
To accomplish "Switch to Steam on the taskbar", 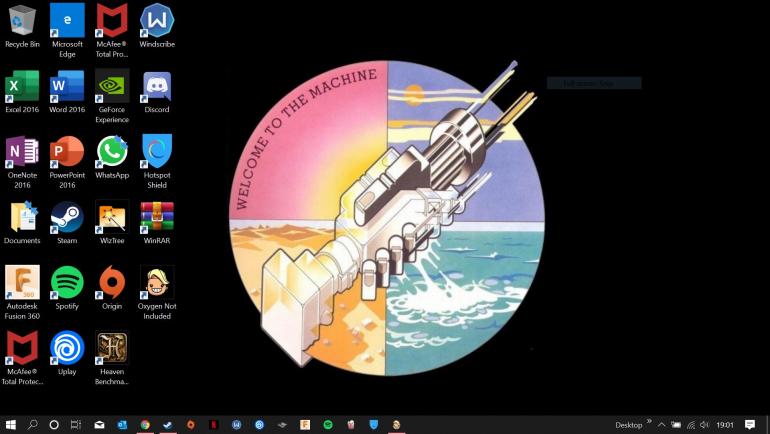I will [168, 425].
